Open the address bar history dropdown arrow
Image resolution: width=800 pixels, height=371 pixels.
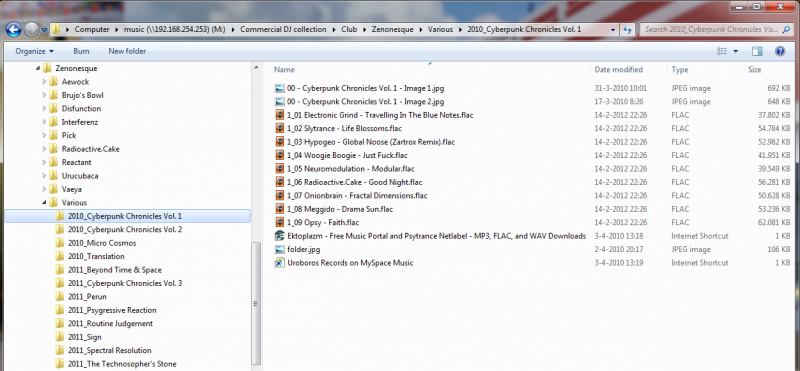(x=613, y=30)
